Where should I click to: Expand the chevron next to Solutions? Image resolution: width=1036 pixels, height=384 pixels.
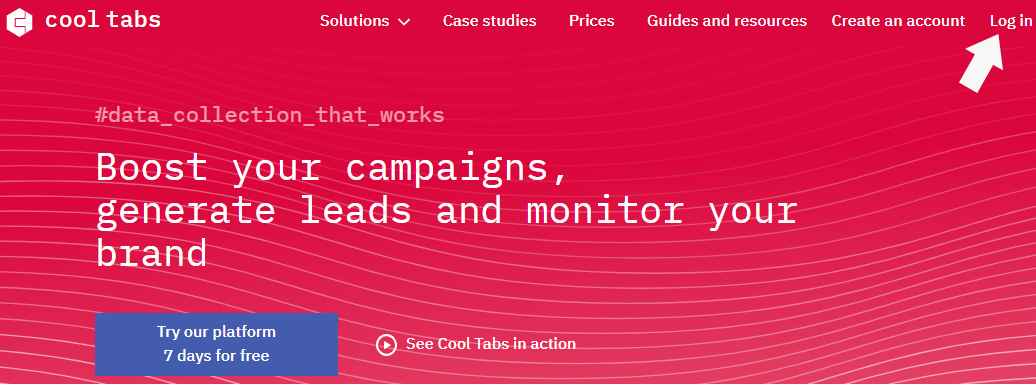[404, 22]
